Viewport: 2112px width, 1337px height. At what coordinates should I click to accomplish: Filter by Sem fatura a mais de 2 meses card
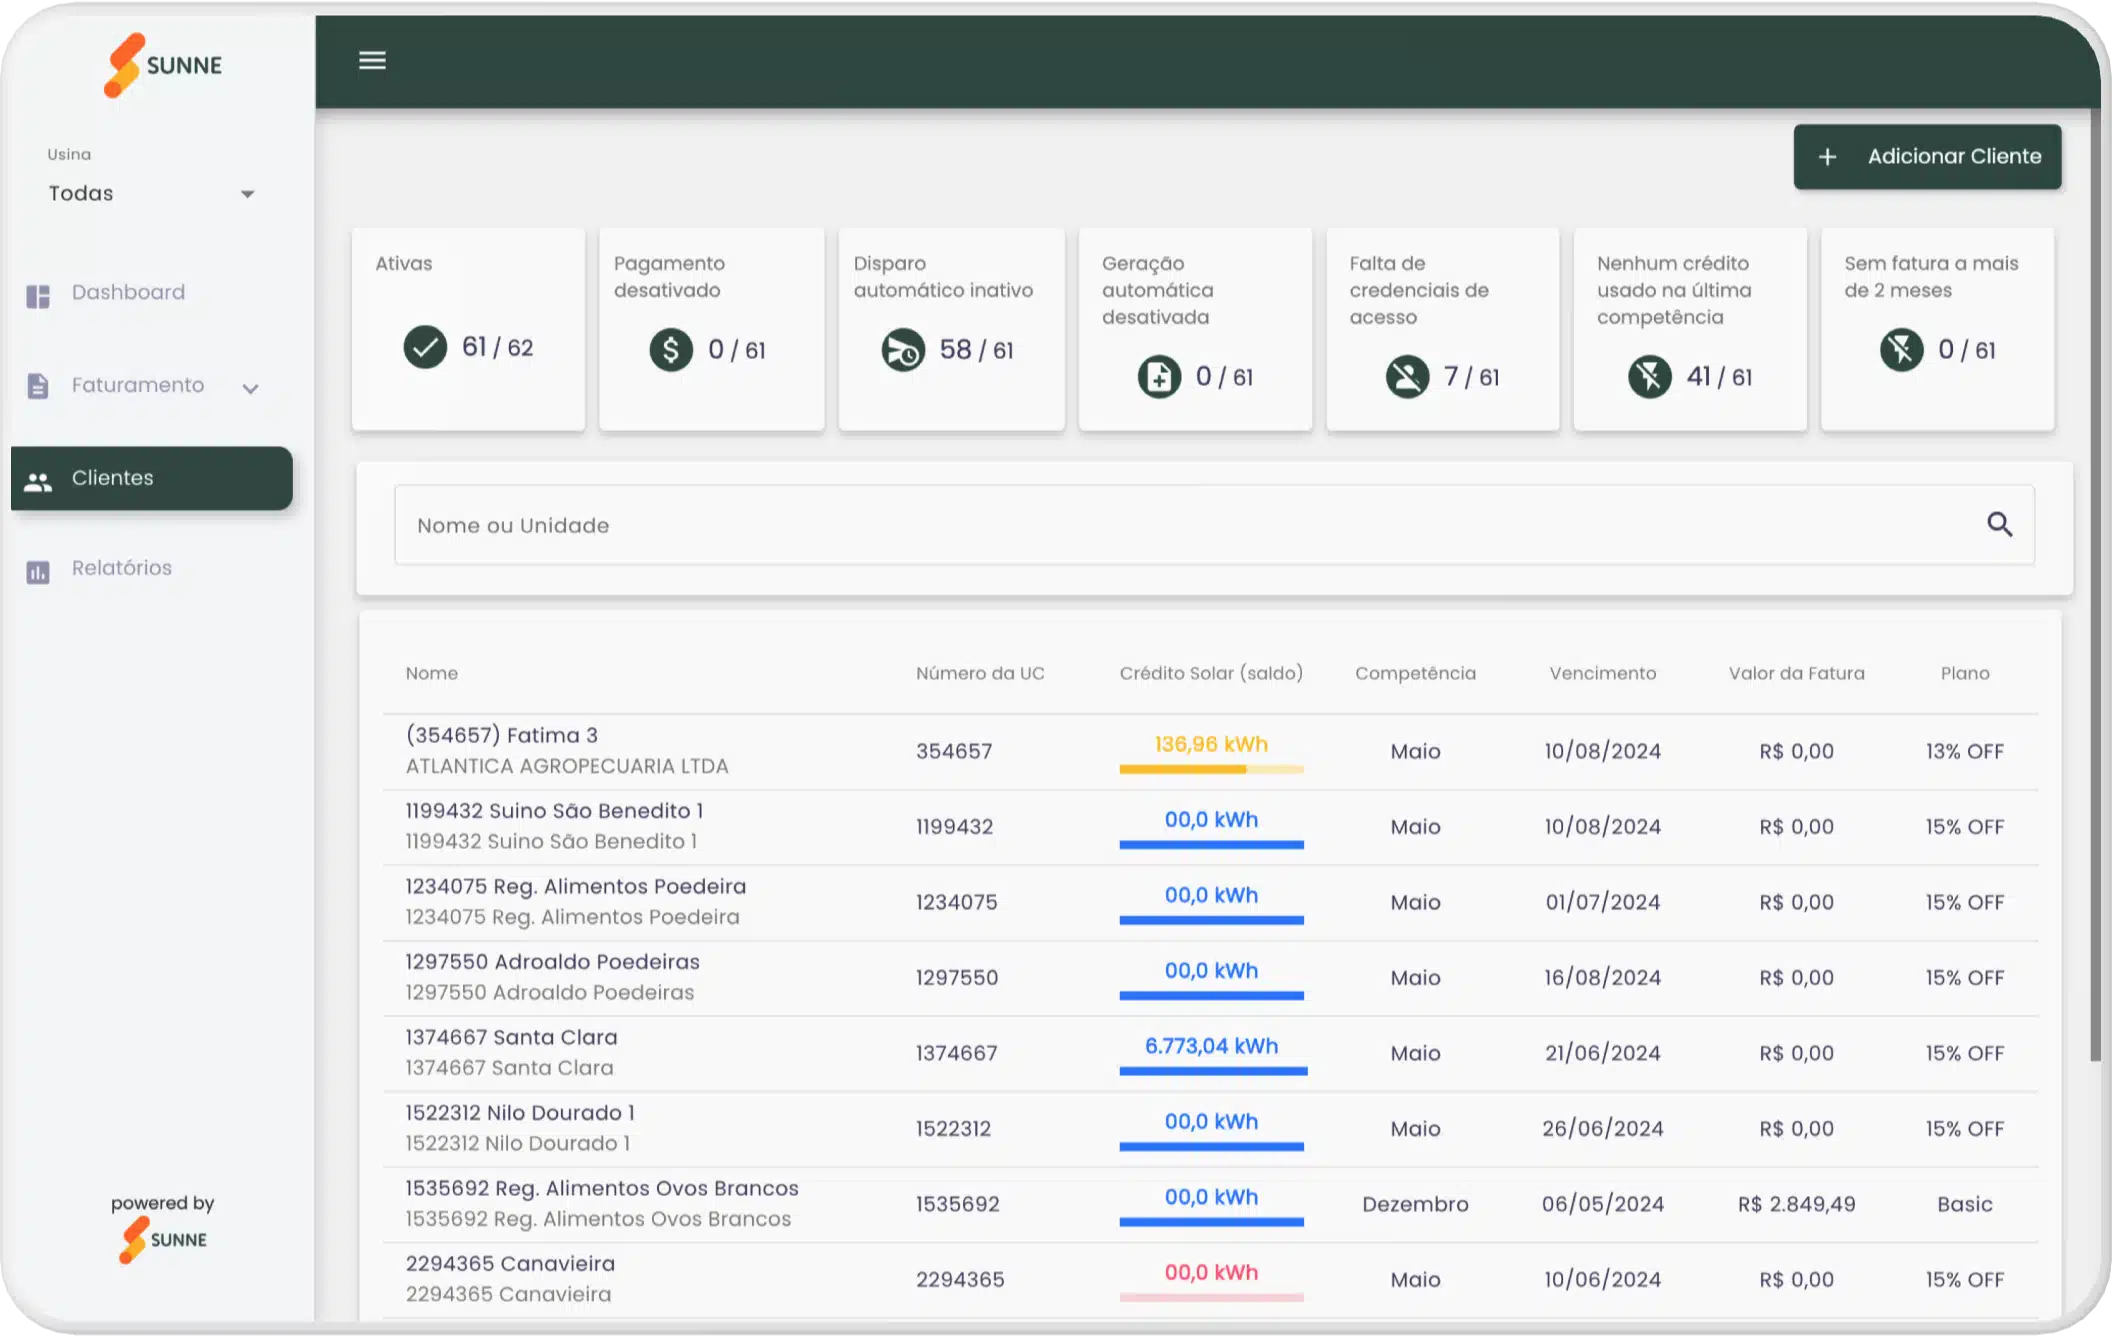click(1937, 329)
